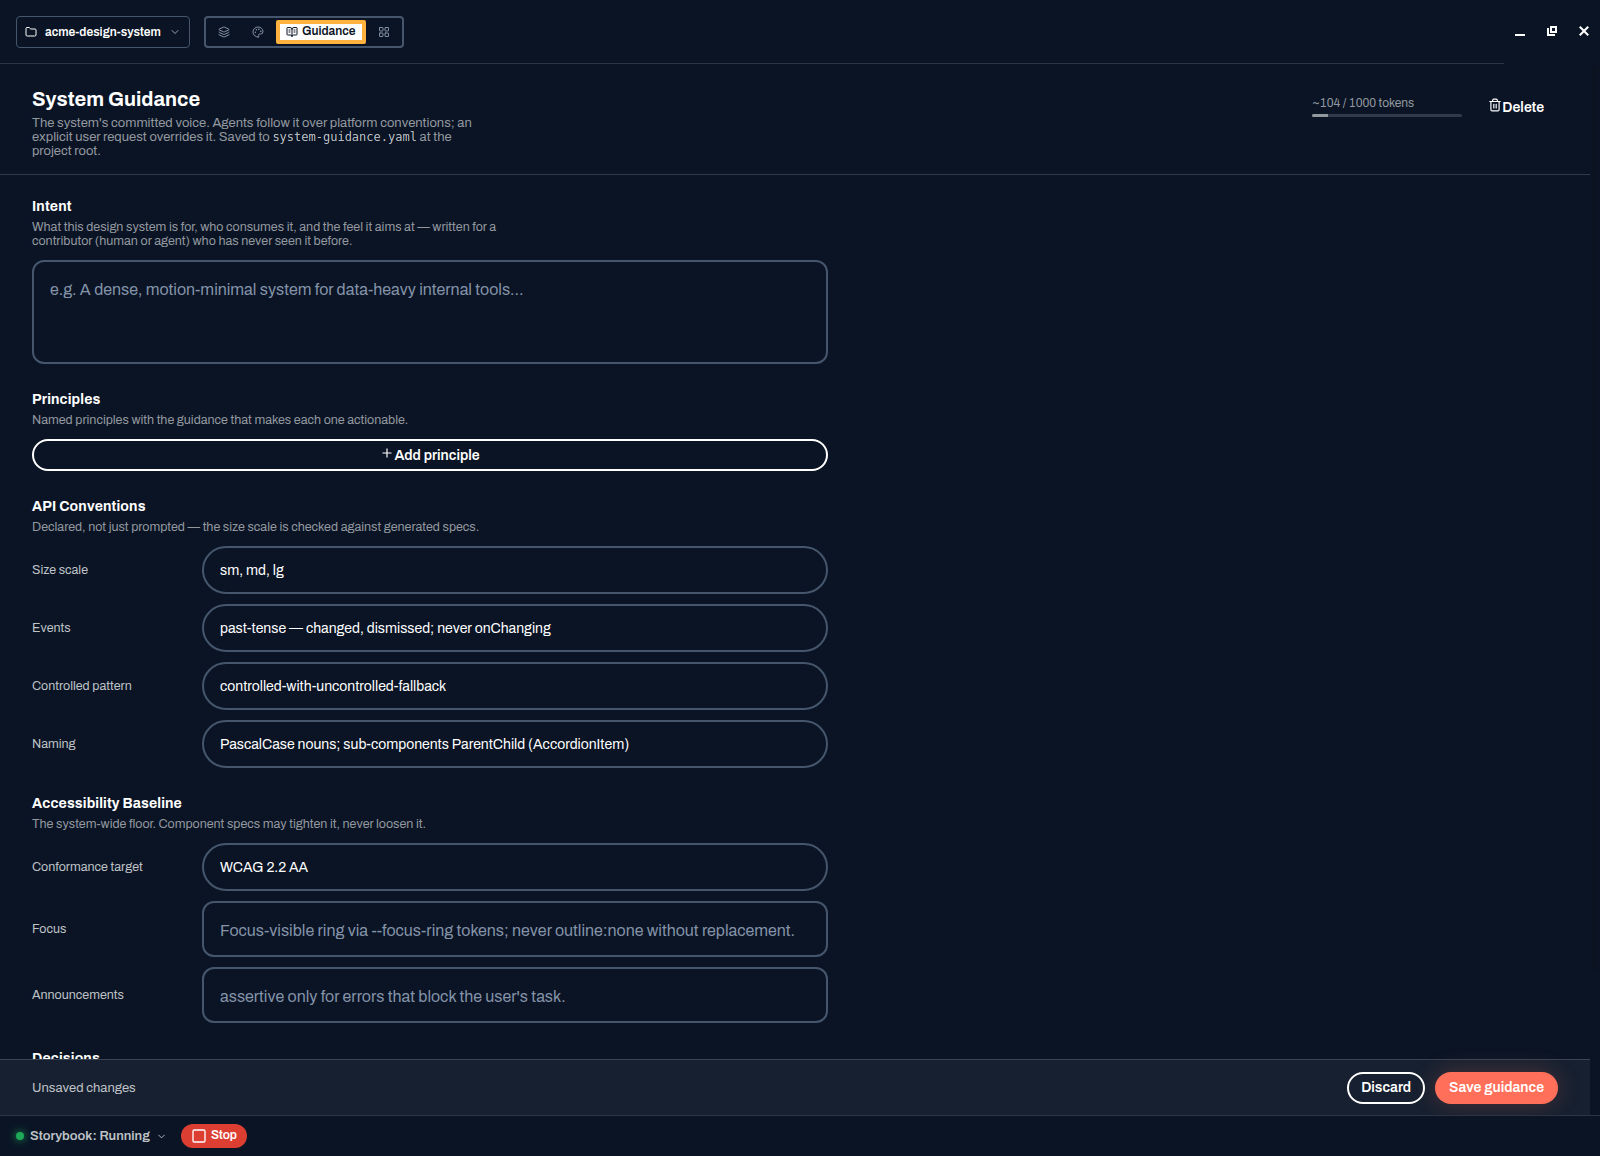Save the guidance

pos(1496,1088)
